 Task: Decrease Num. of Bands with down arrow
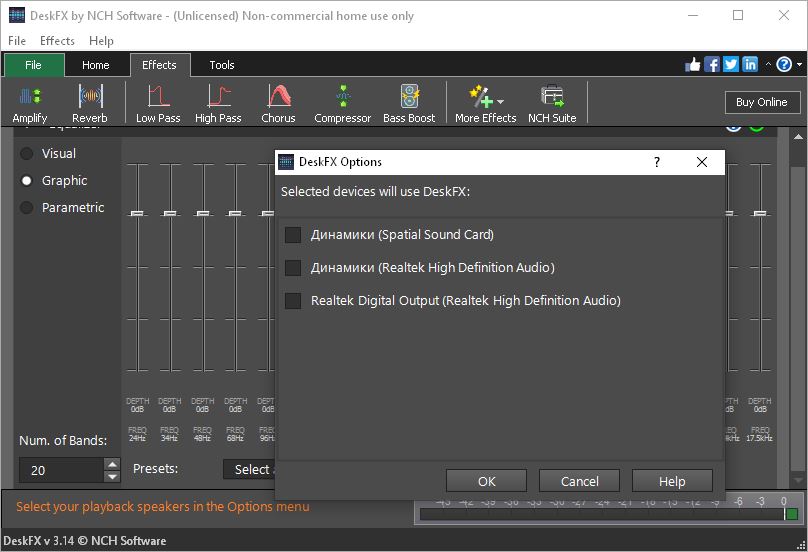[x=112, y=476]
